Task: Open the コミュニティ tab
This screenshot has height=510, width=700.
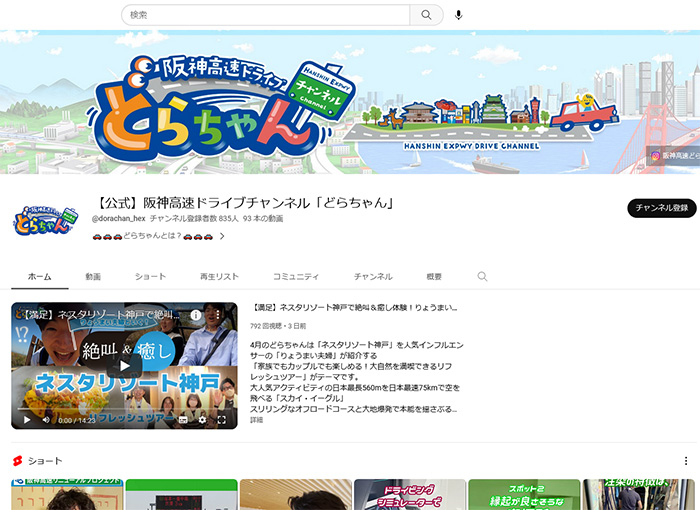Action: coord(296,277)
